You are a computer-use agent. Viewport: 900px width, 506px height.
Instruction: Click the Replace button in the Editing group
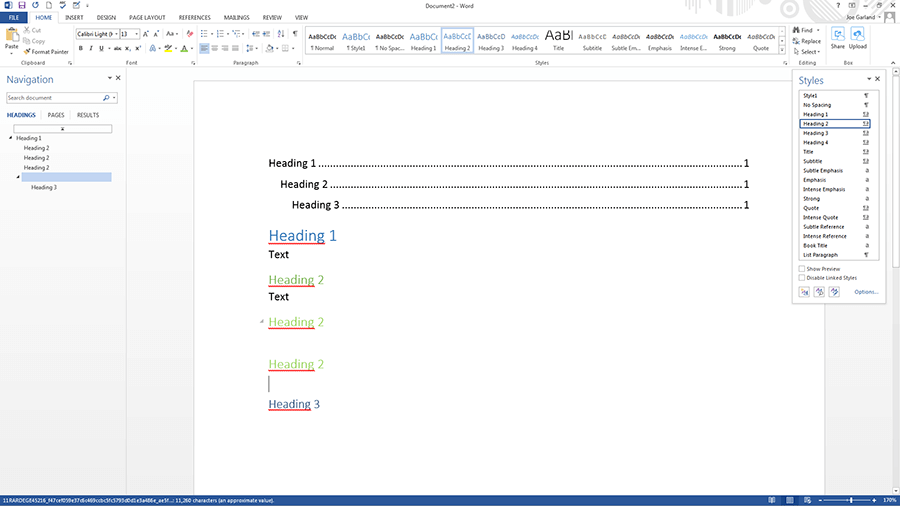(810, 41)
